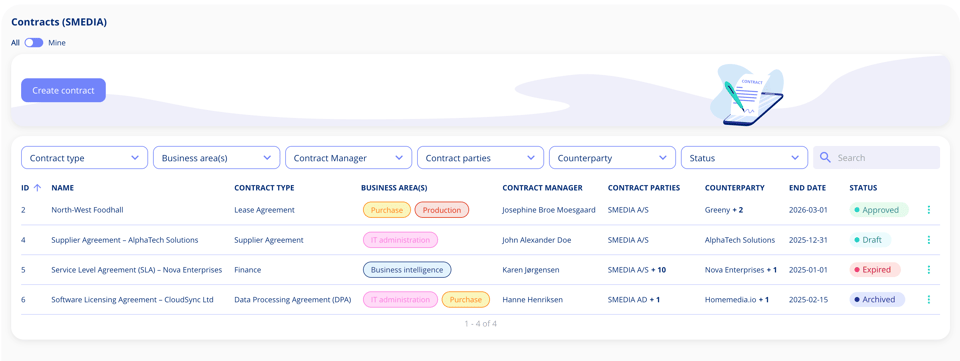Image resolution: width=960 pixels, height=361 pixels.
Task: Click the CONTRACT PARTIES column header
Action: point(644,188)
